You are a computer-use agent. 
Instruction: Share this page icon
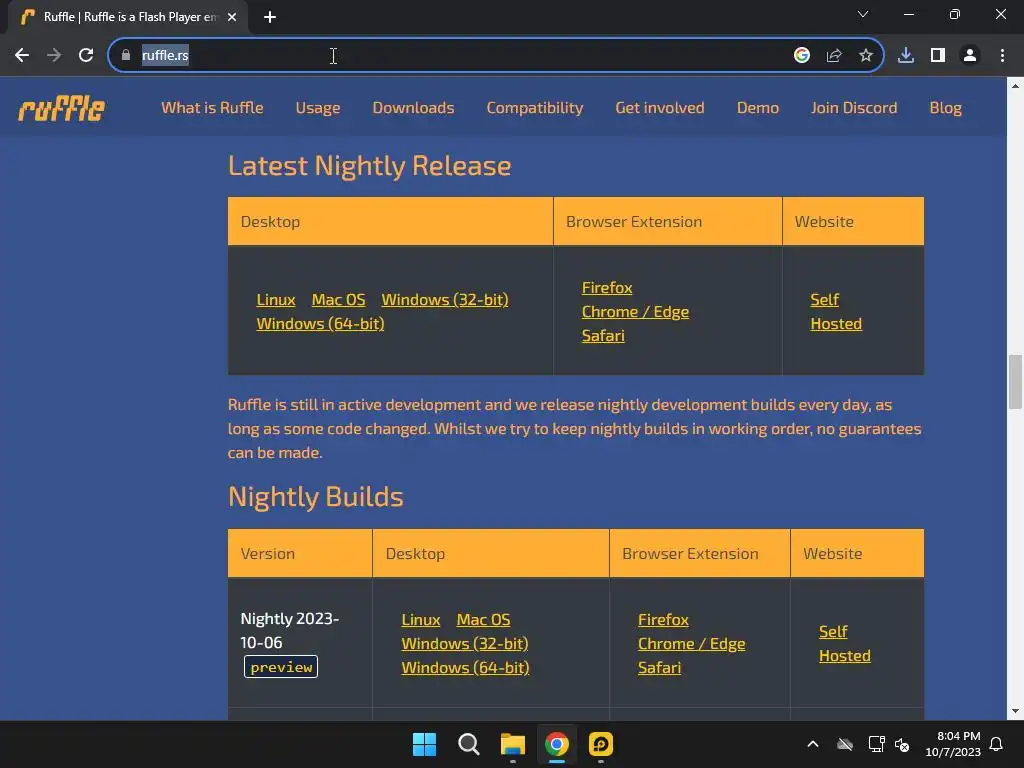834,56
